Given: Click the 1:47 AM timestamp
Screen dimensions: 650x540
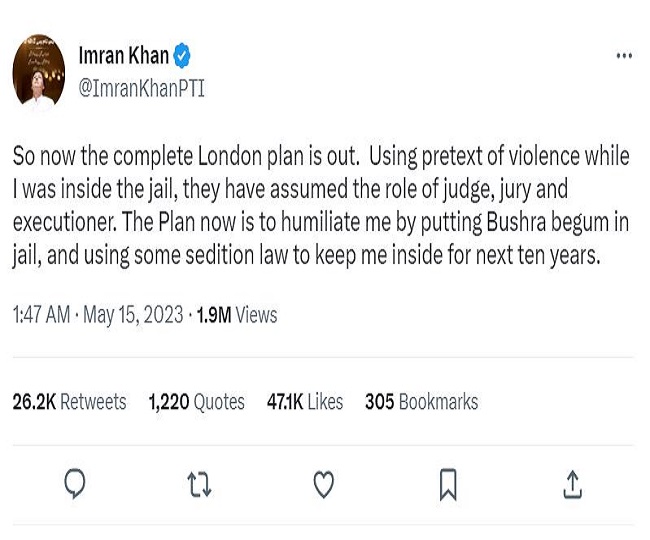Looking at the screenshot, I should (41, 315).
